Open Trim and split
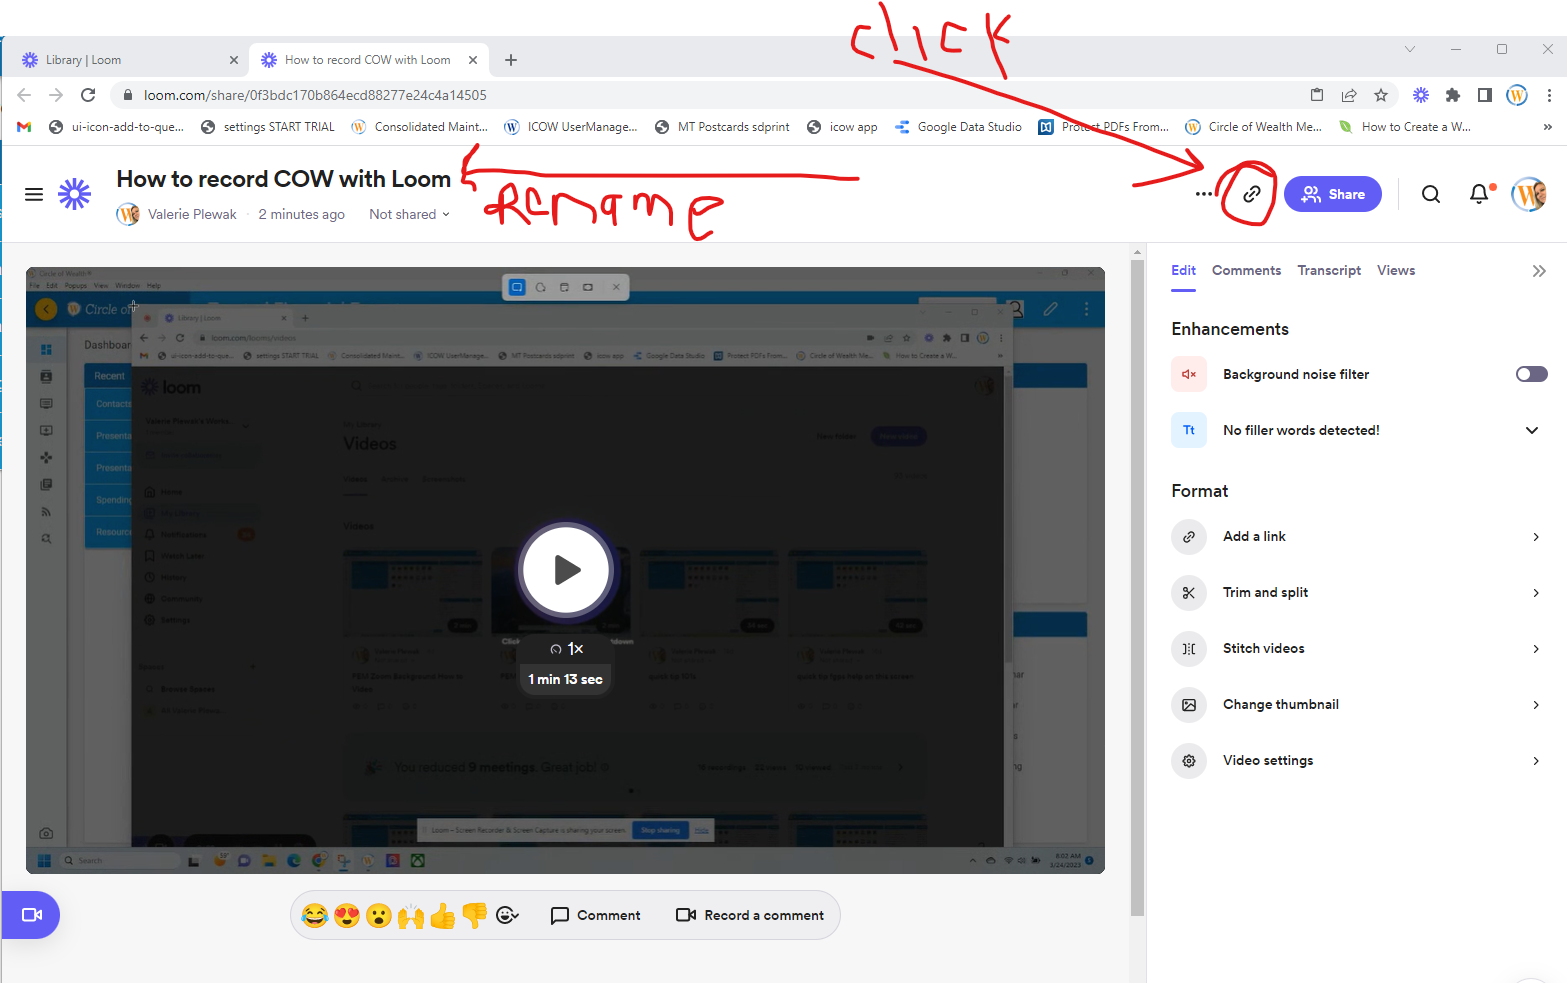 1359,593
